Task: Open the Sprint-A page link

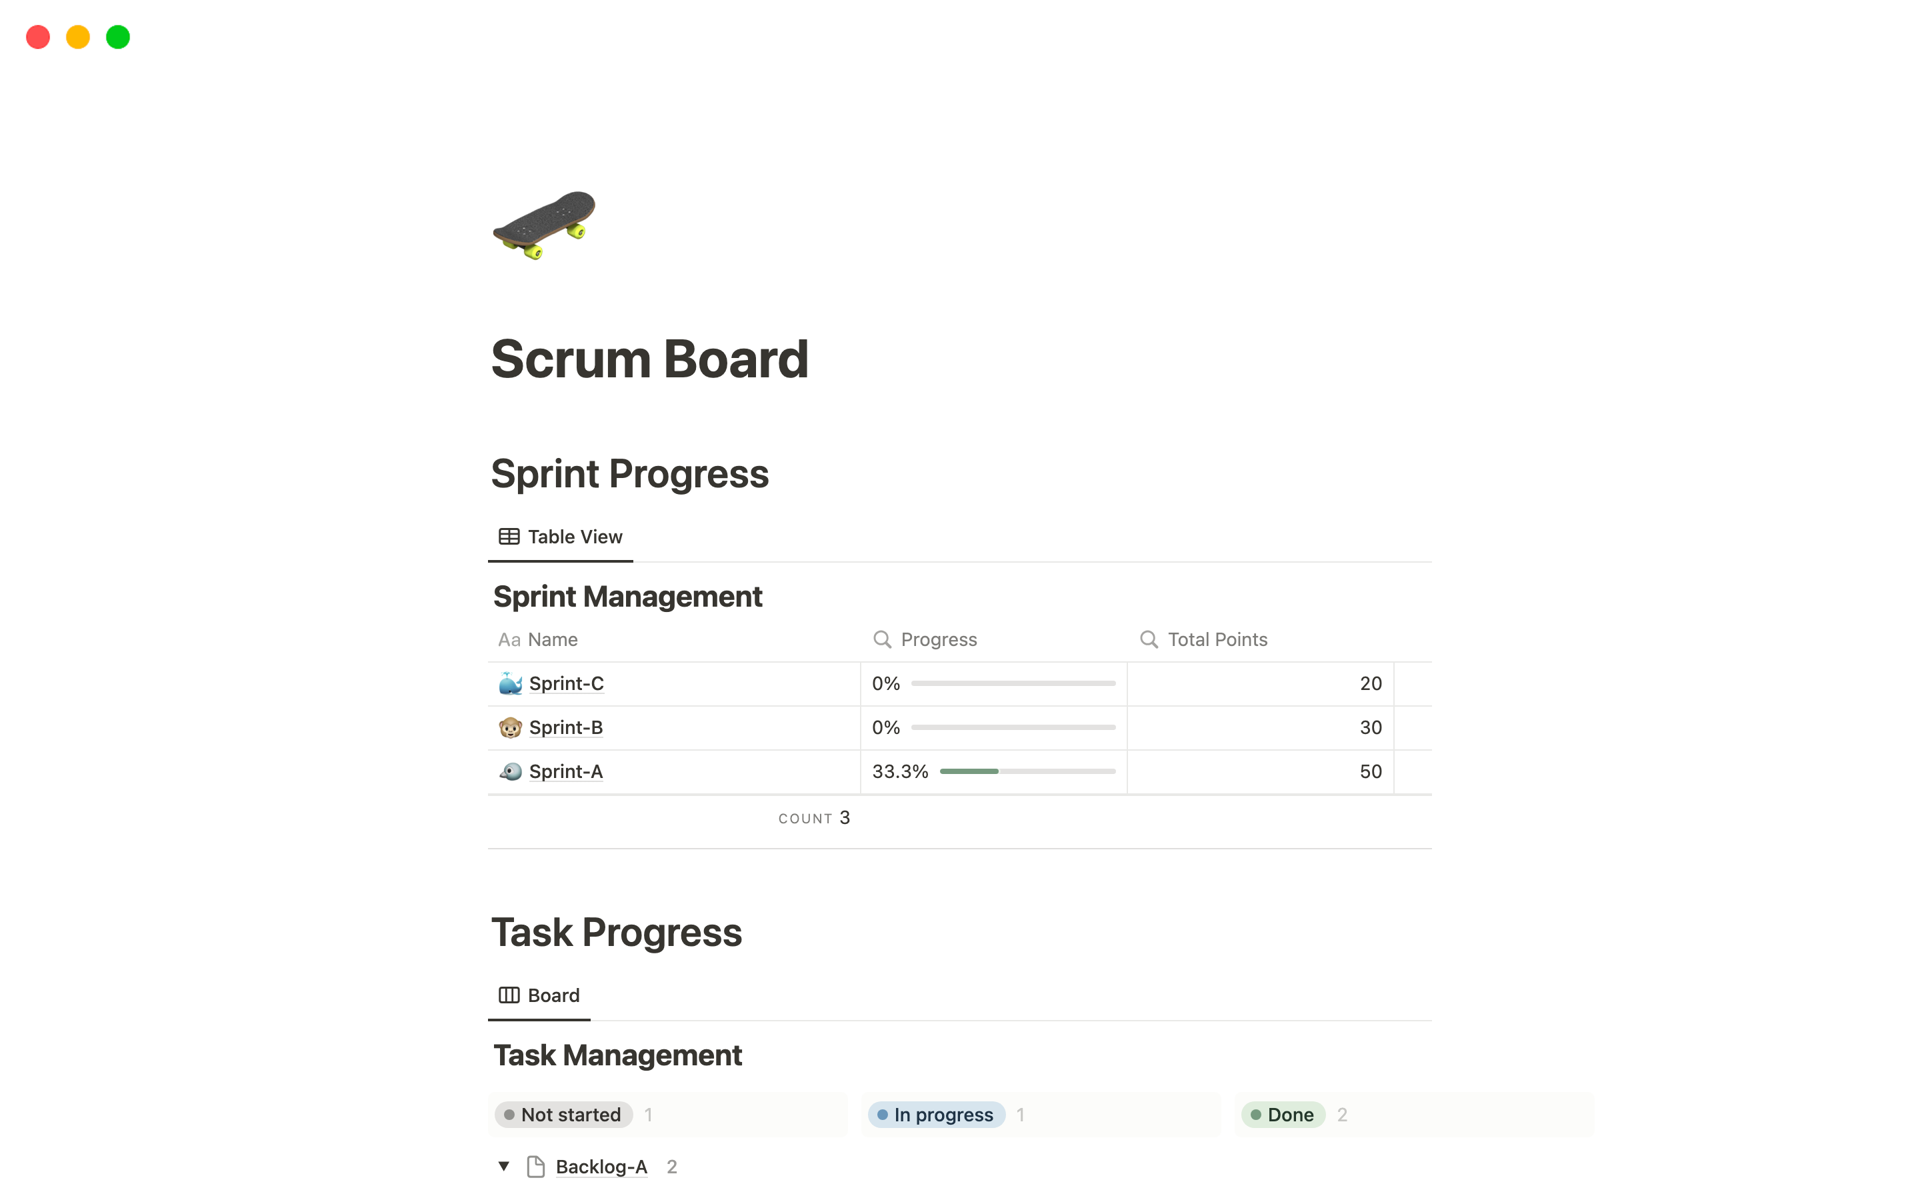Action: coord(566,772)
